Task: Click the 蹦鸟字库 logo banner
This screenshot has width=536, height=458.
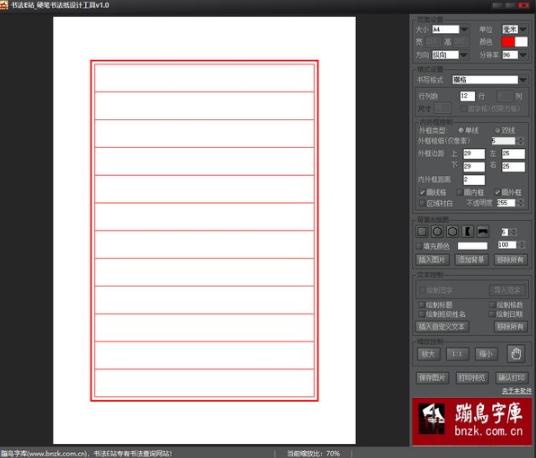Action: pos(472,421)
